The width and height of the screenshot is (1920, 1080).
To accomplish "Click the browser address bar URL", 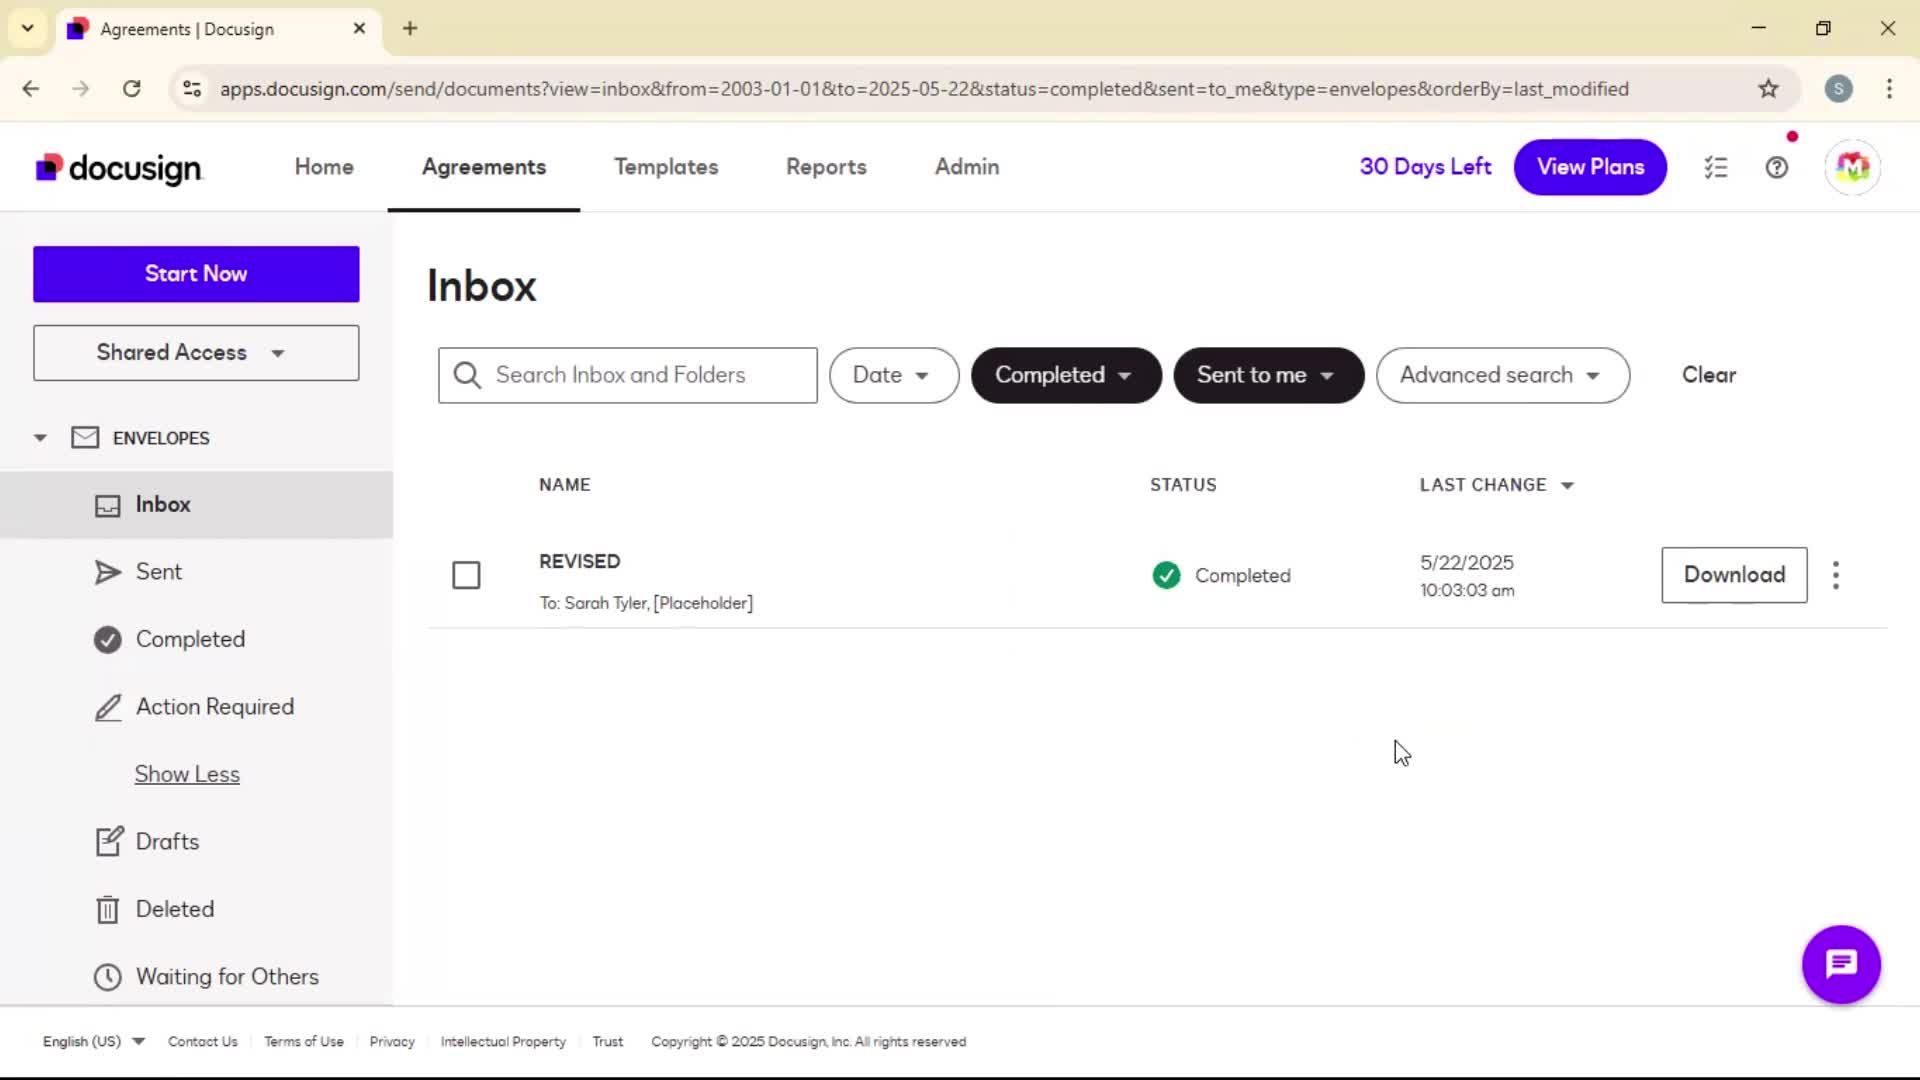I will point(924,89).
